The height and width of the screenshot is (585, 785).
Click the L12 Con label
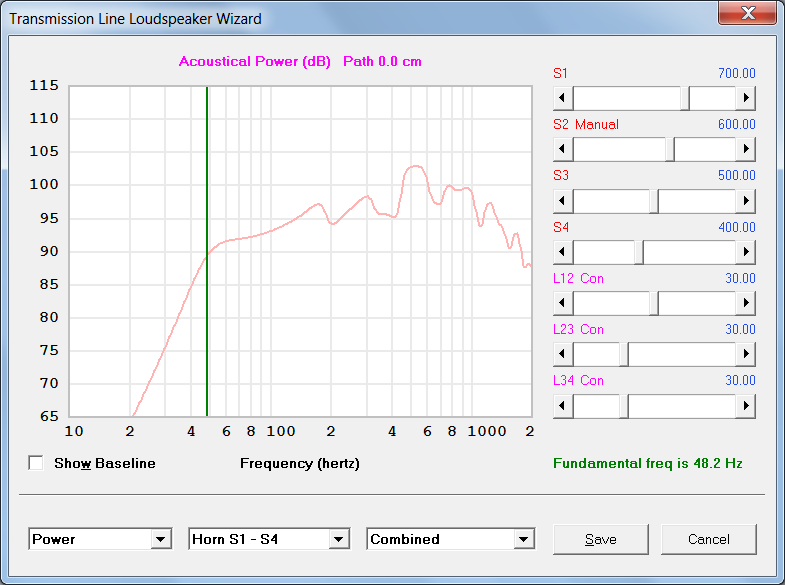coord(578,278)
